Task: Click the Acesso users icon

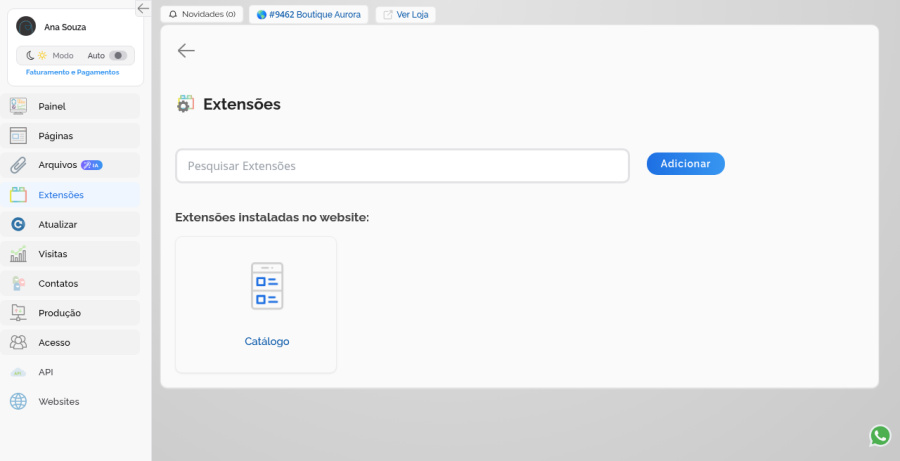Action: pyautogui.click(x=18, y=343)
